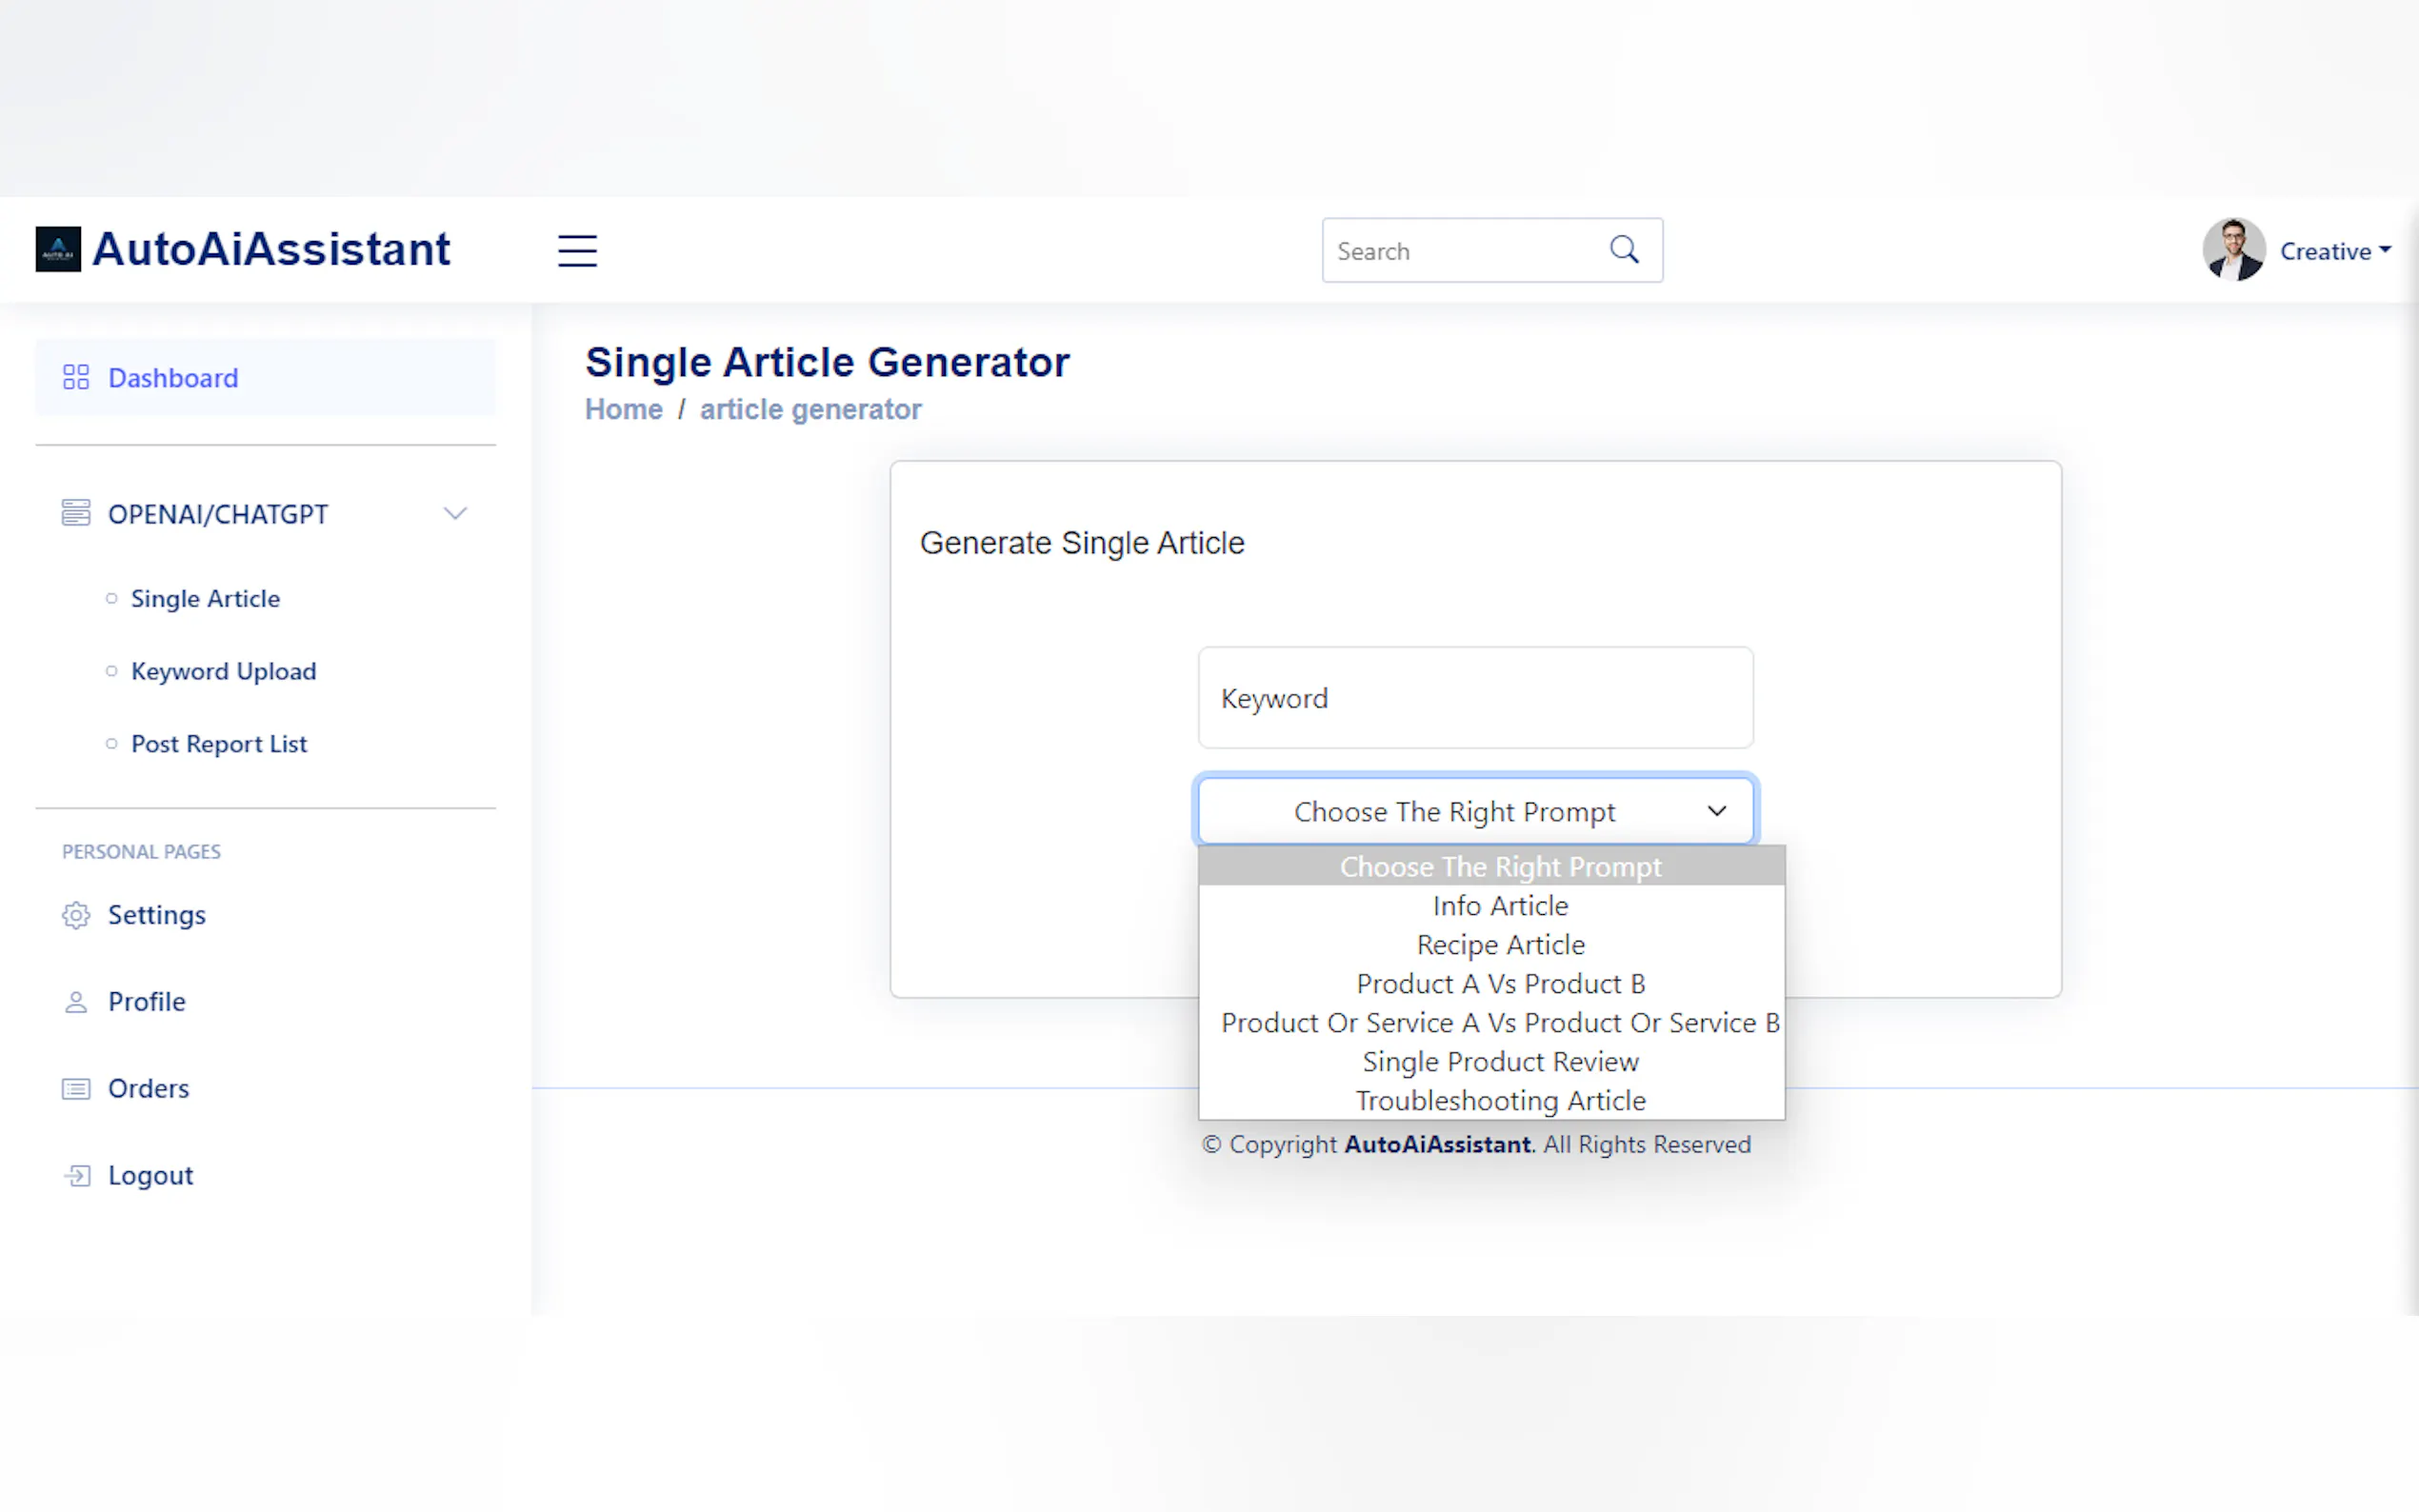The image size is (2419, 1512).
Task: Select Recipe Article from the list
Action: (1499, 945)
